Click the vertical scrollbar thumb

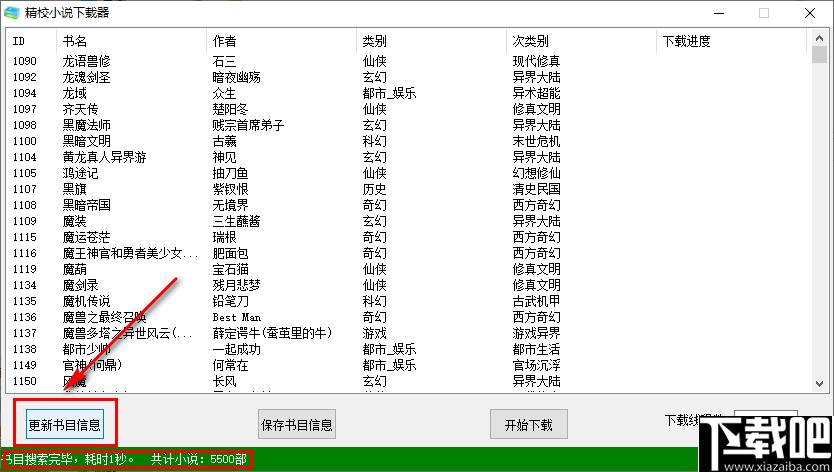pyautogui.click(x=819, y=55)
